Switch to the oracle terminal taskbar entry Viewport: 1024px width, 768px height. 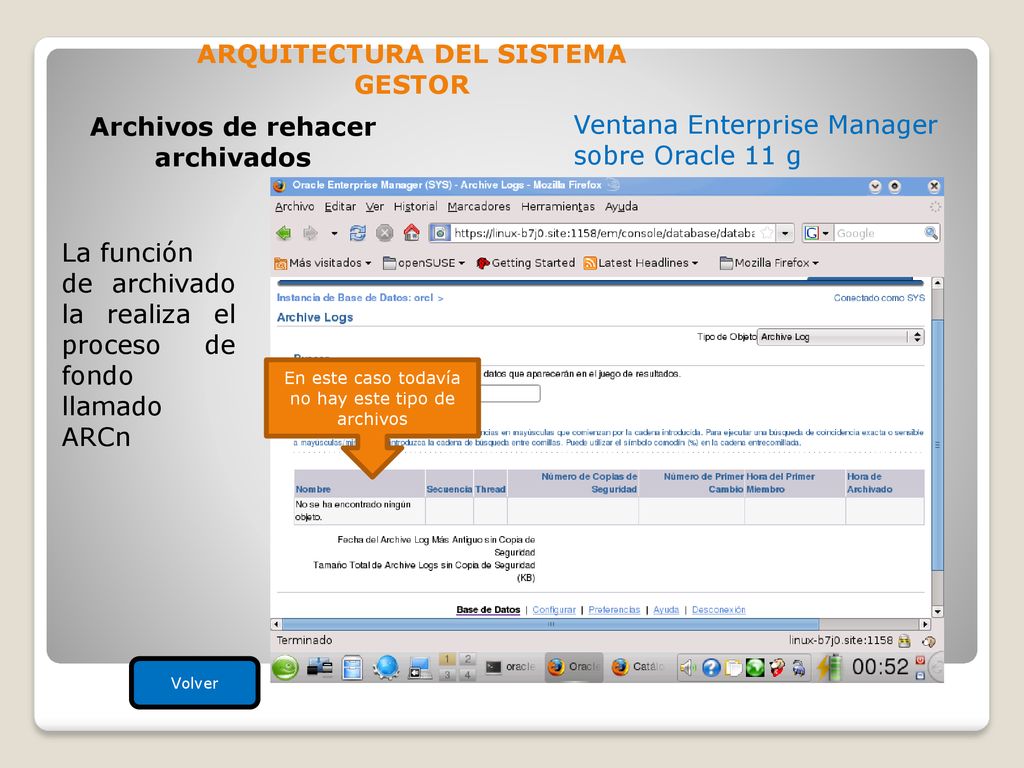(511, 667)
